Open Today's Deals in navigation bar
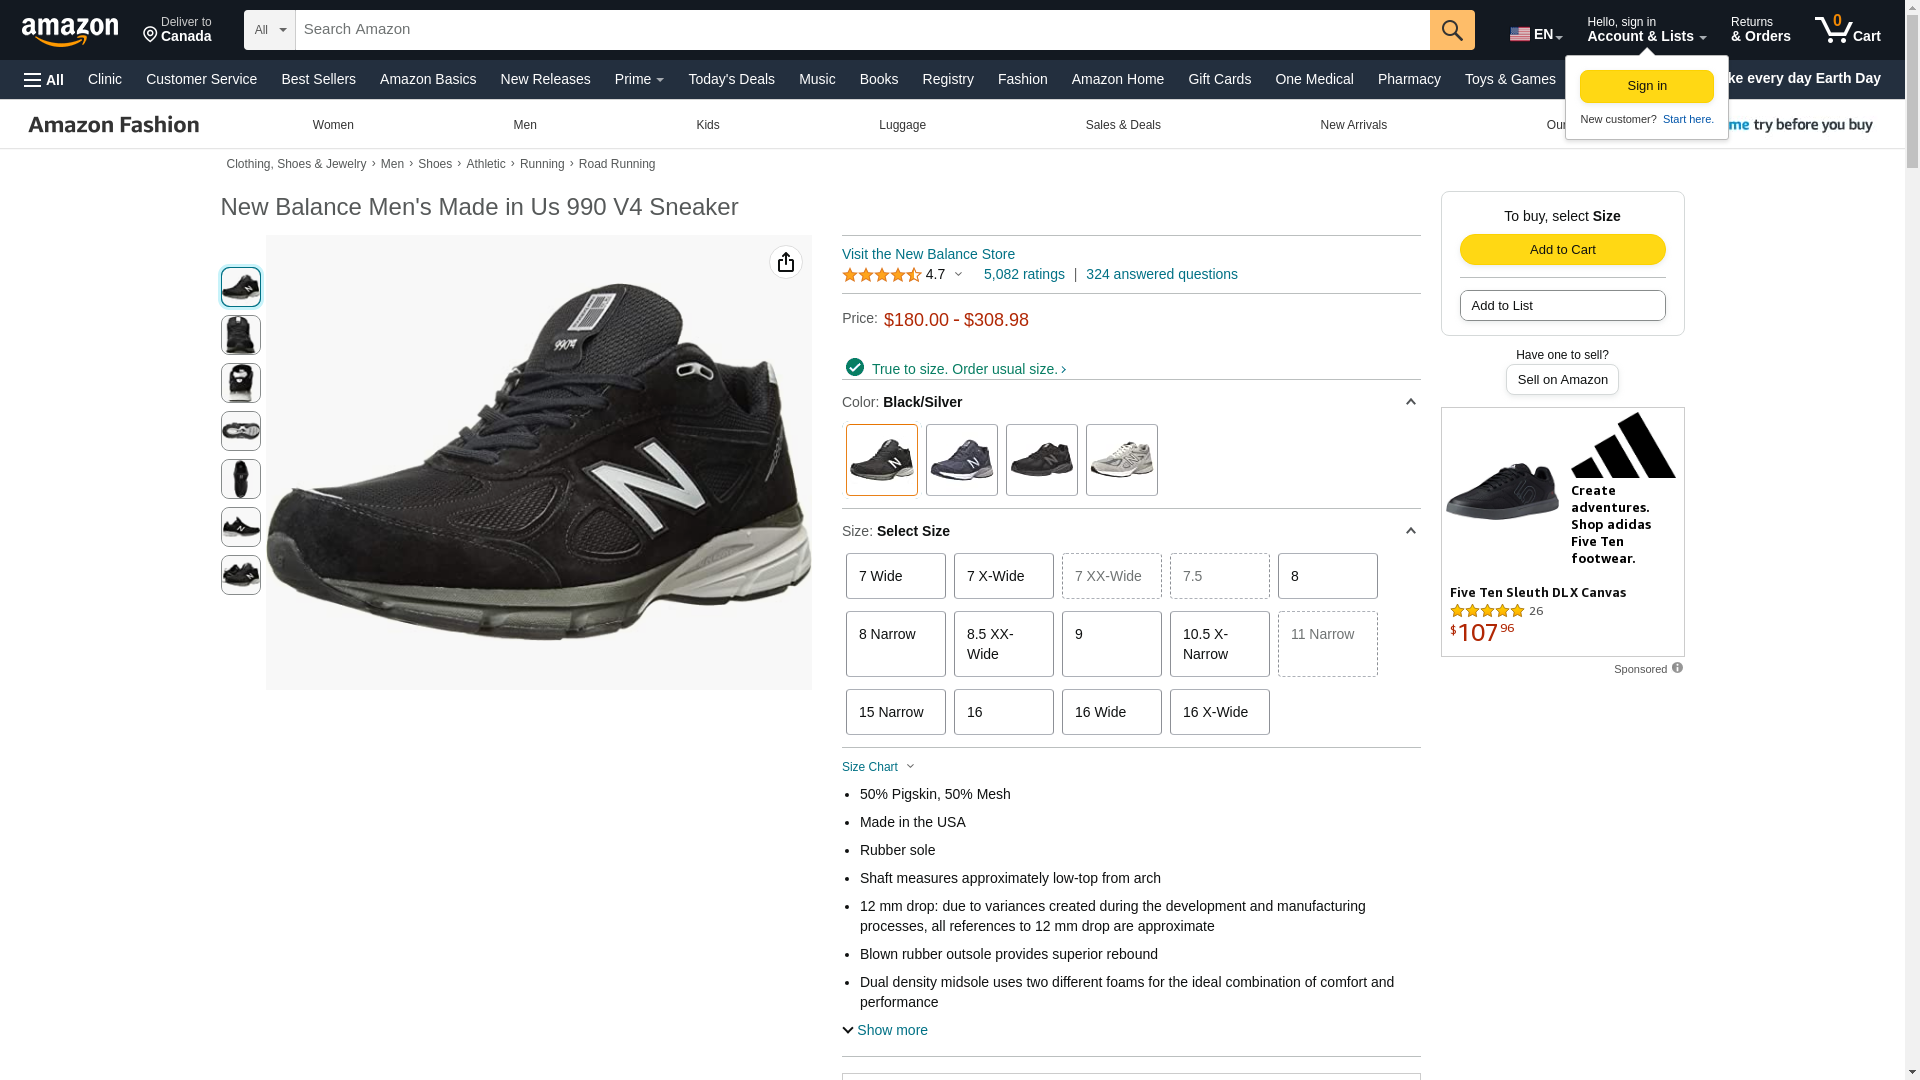The image size is (1920, 1080). coord(731,79)
